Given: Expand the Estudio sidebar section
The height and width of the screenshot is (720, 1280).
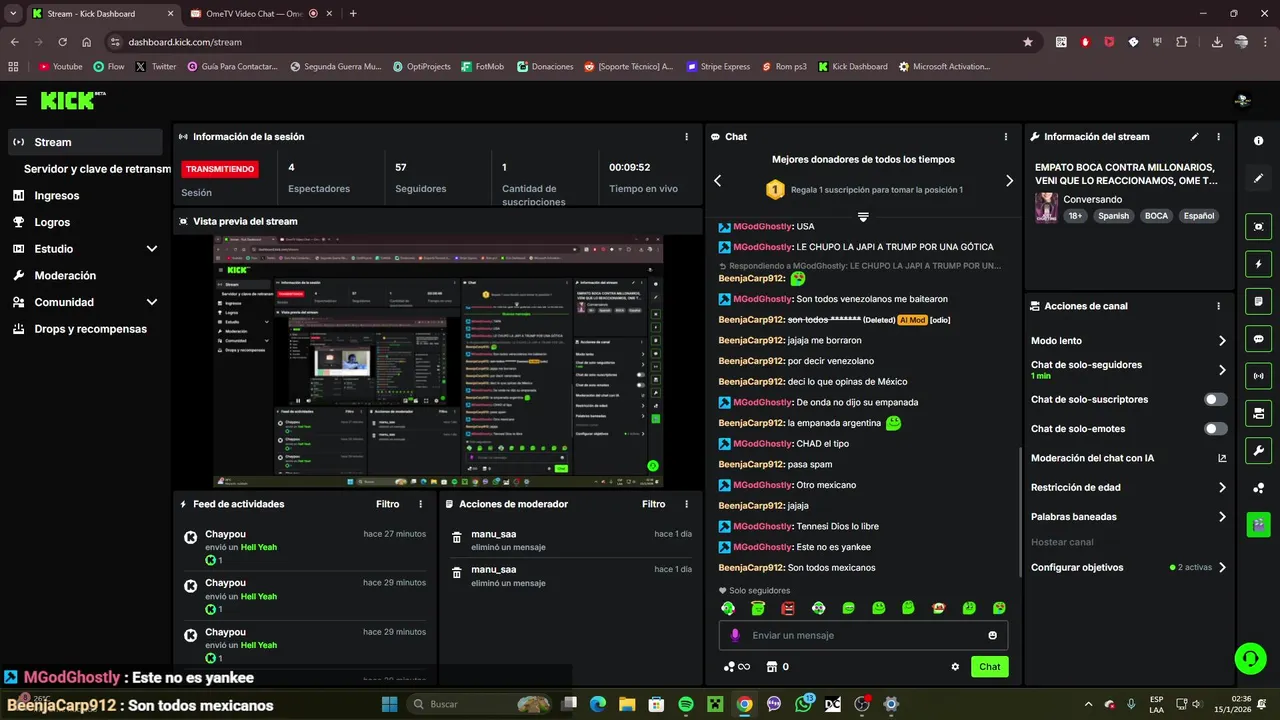Looking at the screenshot, I should point(85,249).
